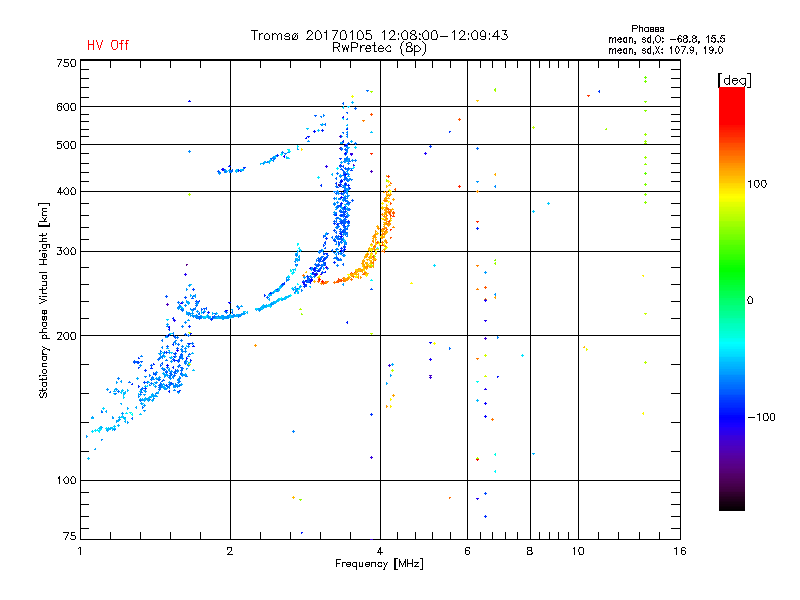Click the x-axis tick label '16'
Viewport: 800px width, 600px height.
[x=680, y=551]
